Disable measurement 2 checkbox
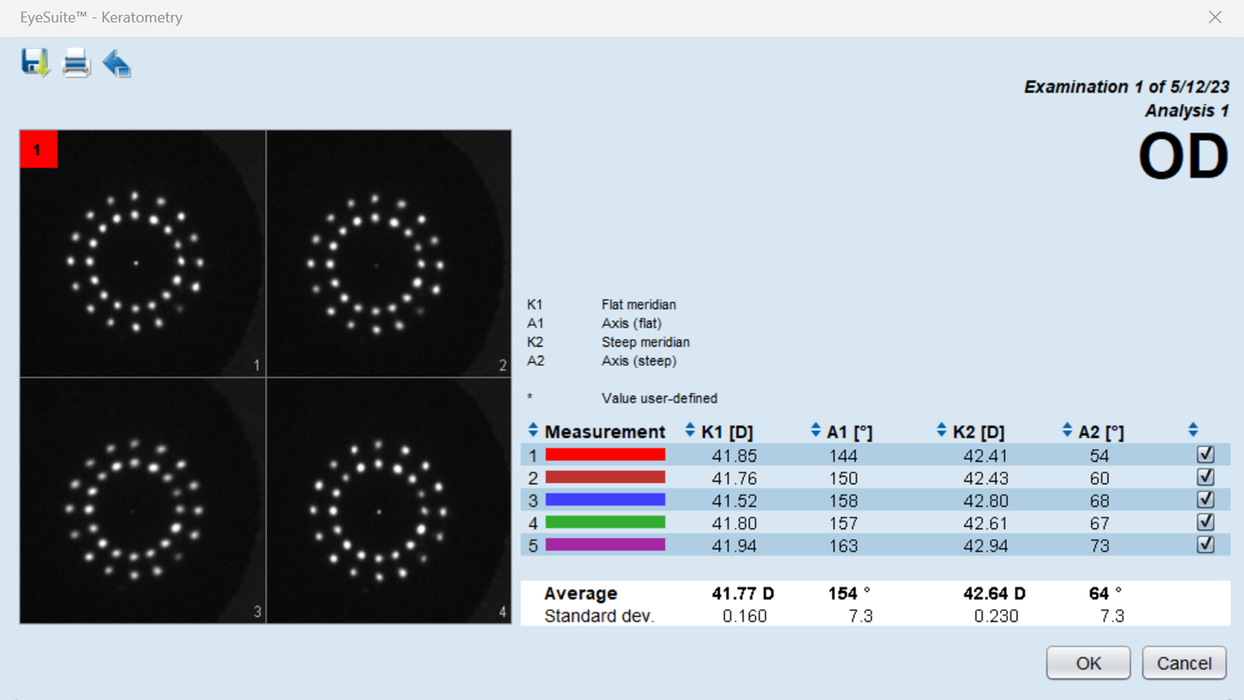The height and width of the screenshot is (700, 1244). (x=1206, y=477)
